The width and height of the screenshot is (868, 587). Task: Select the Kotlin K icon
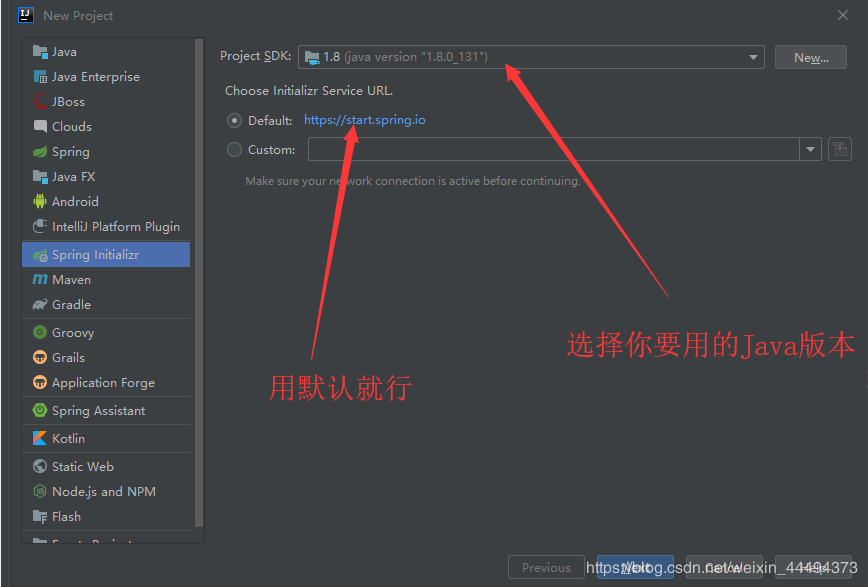coord(40,438)
